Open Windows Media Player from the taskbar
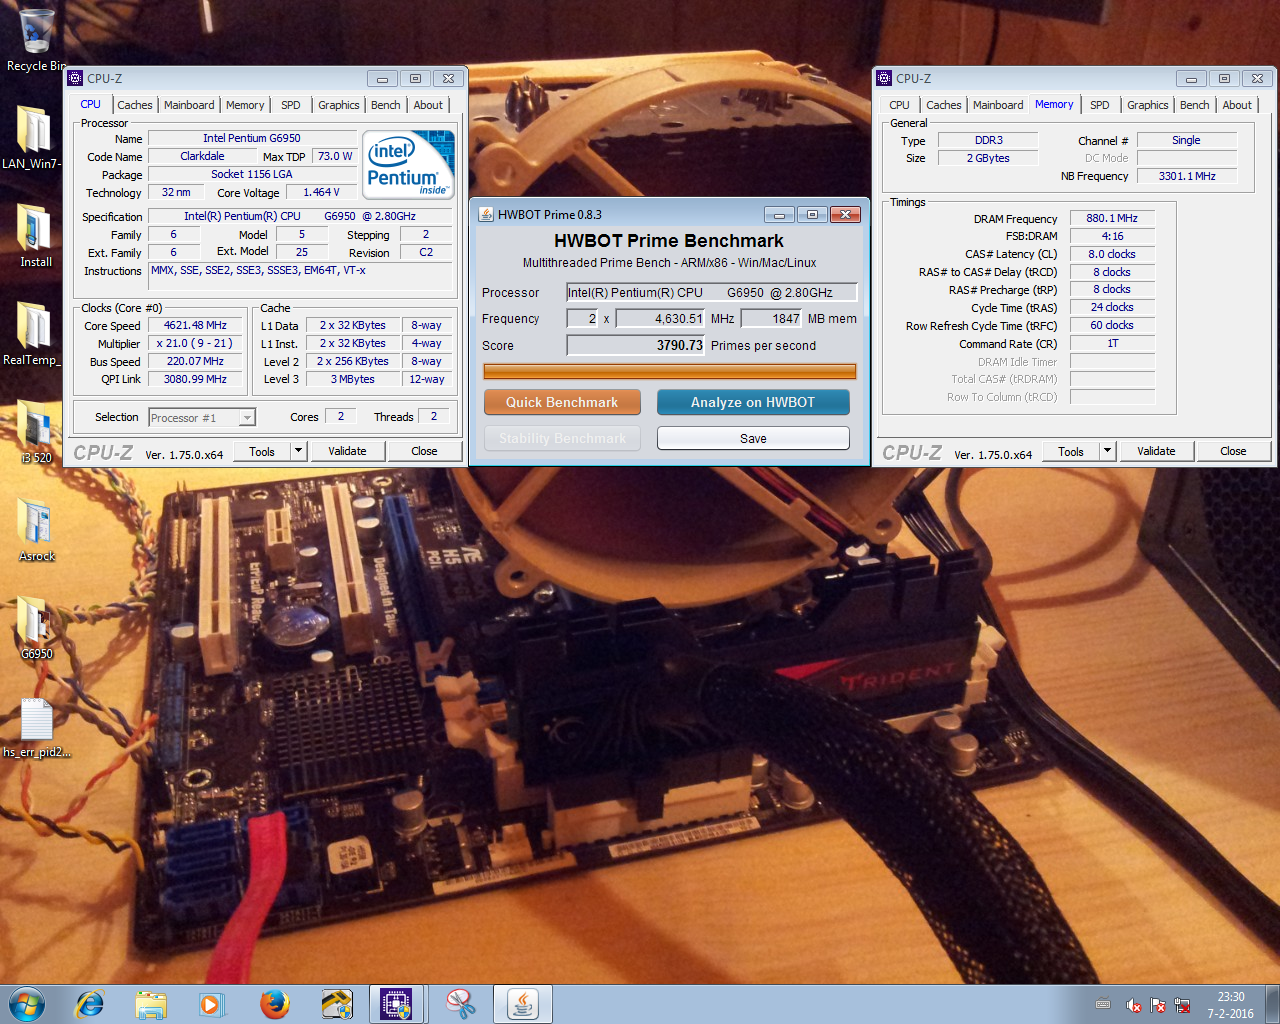 click(212, 1004)
